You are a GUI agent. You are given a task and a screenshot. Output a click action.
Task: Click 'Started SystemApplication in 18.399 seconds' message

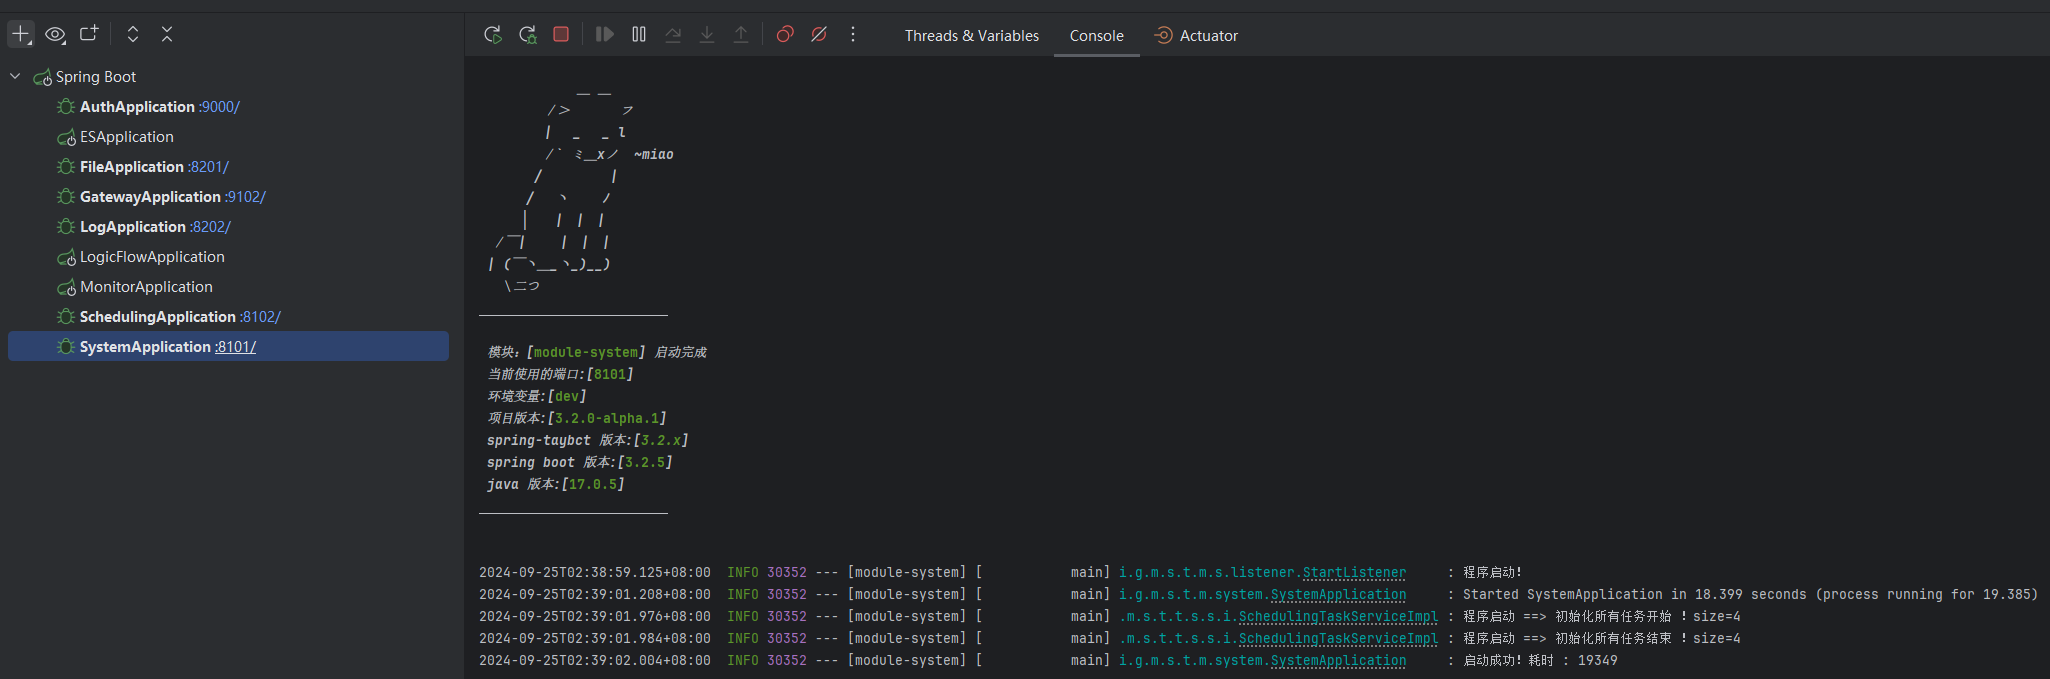click(x=1750, y=595)
